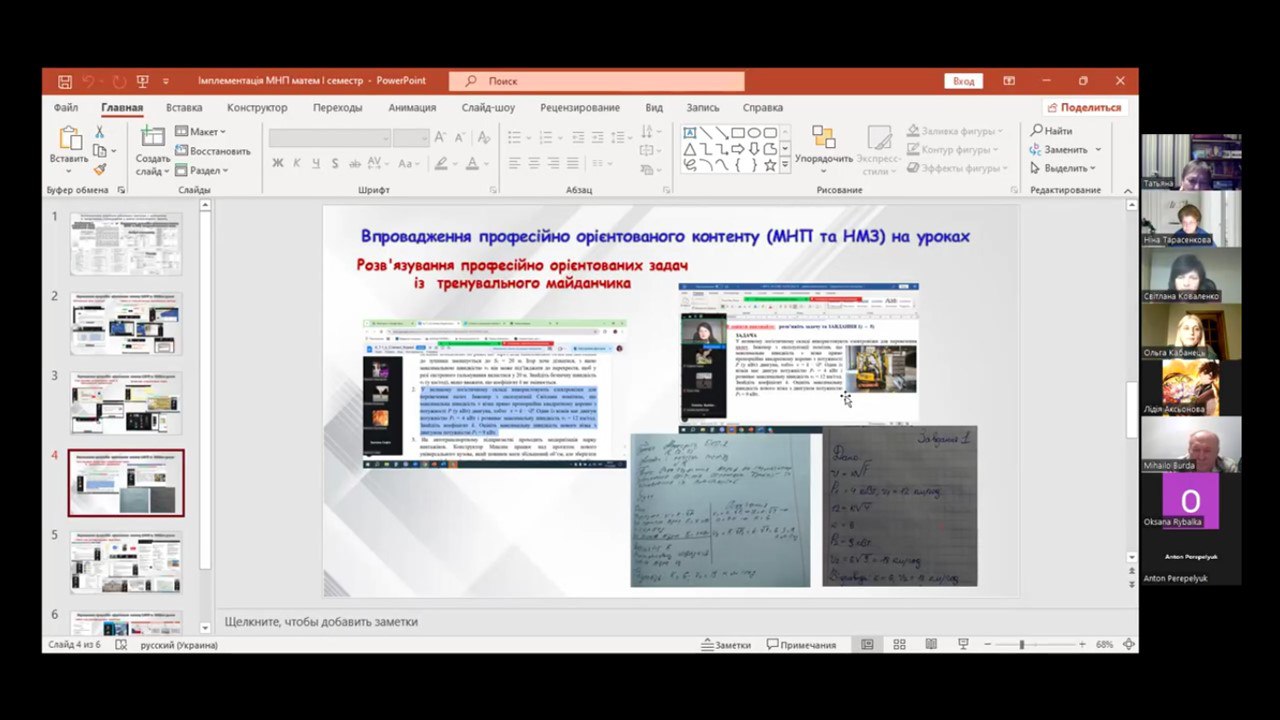
Task: Start slideshow from status bar icon
Action: pyautogui.click(x=963, y=645)
